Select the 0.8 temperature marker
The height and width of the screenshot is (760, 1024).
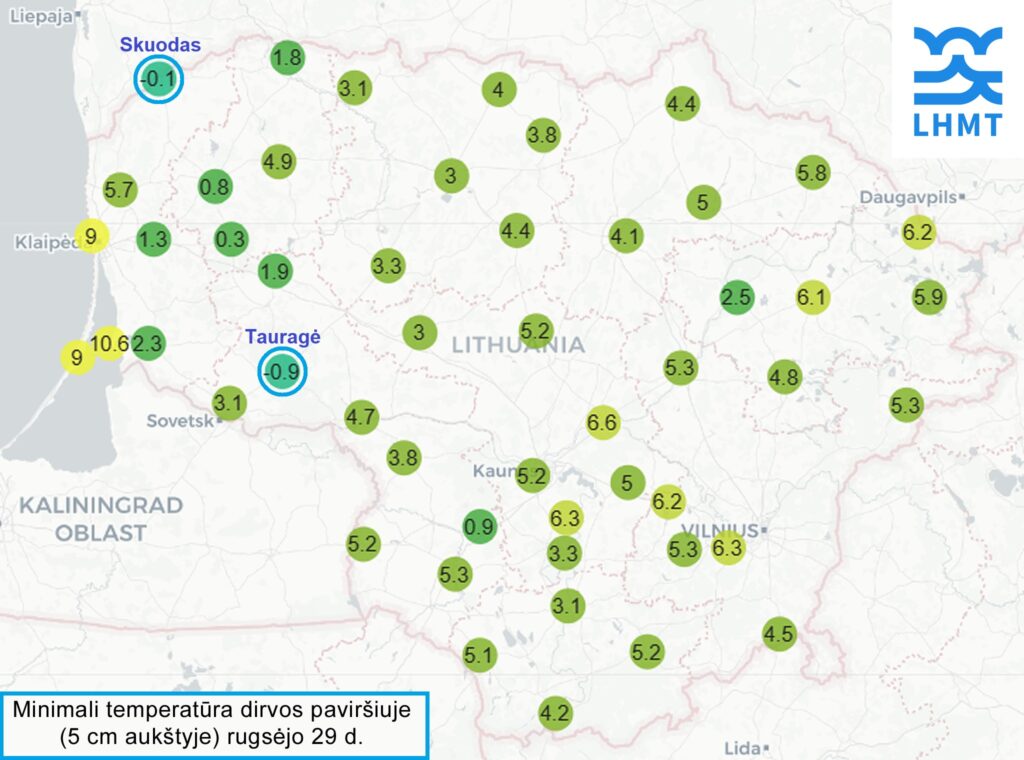(x=215, y=186)
